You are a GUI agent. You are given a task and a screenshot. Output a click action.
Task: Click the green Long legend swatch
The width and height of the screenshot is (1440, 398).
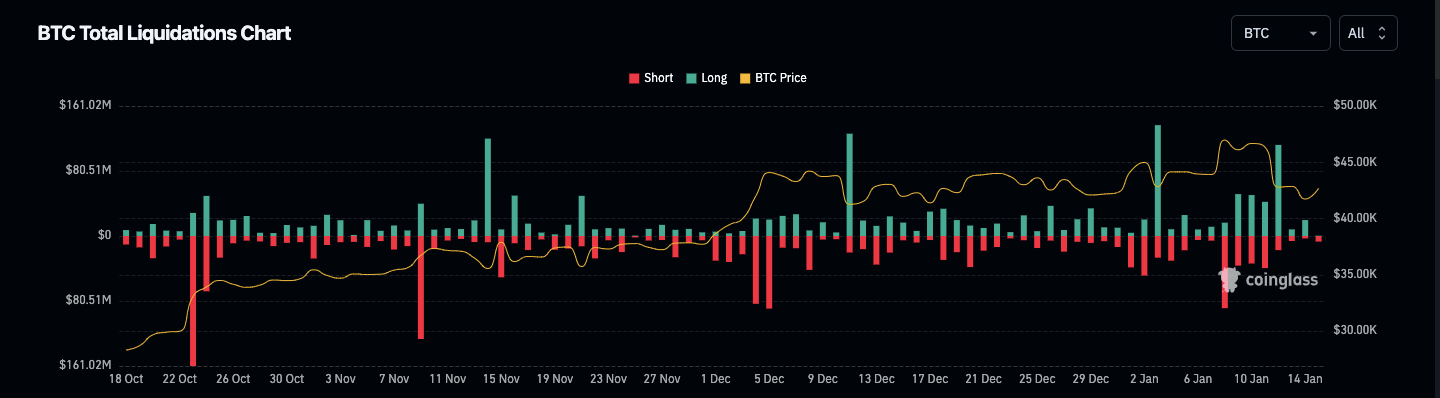click(691, 78)
